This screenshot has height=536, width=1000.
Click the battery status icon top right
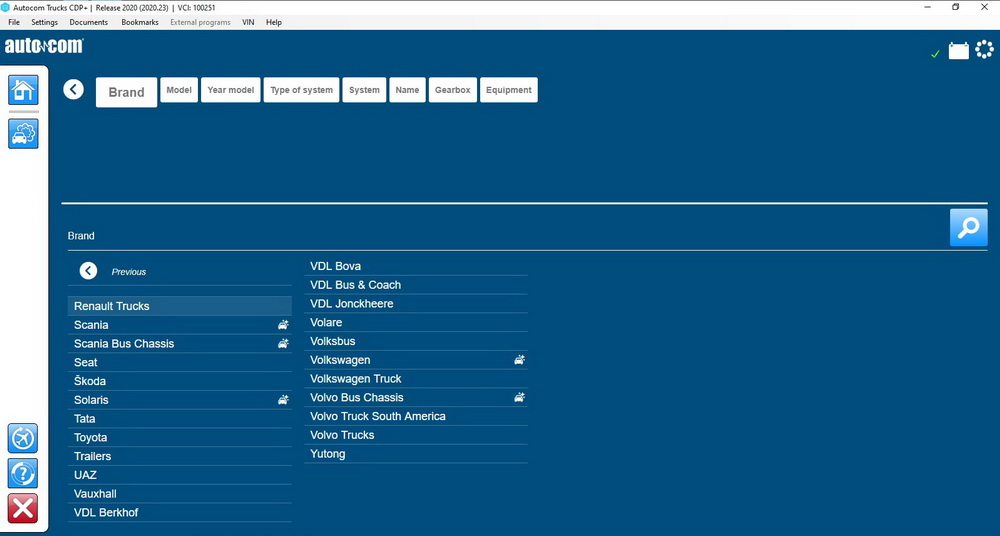(x=958, y=51)
